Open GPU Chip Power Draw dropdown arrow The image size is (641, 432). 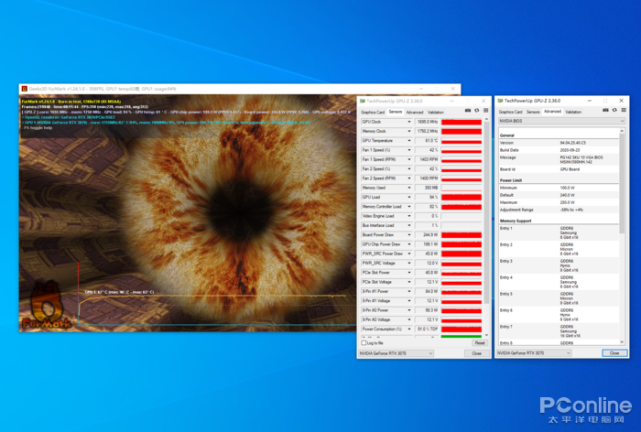(x=409, y=244)
